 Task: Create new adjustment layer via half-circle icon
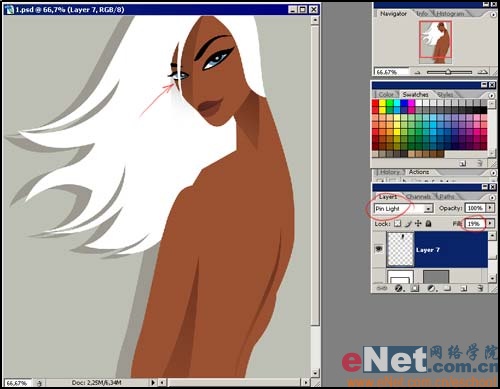point(431,288)
